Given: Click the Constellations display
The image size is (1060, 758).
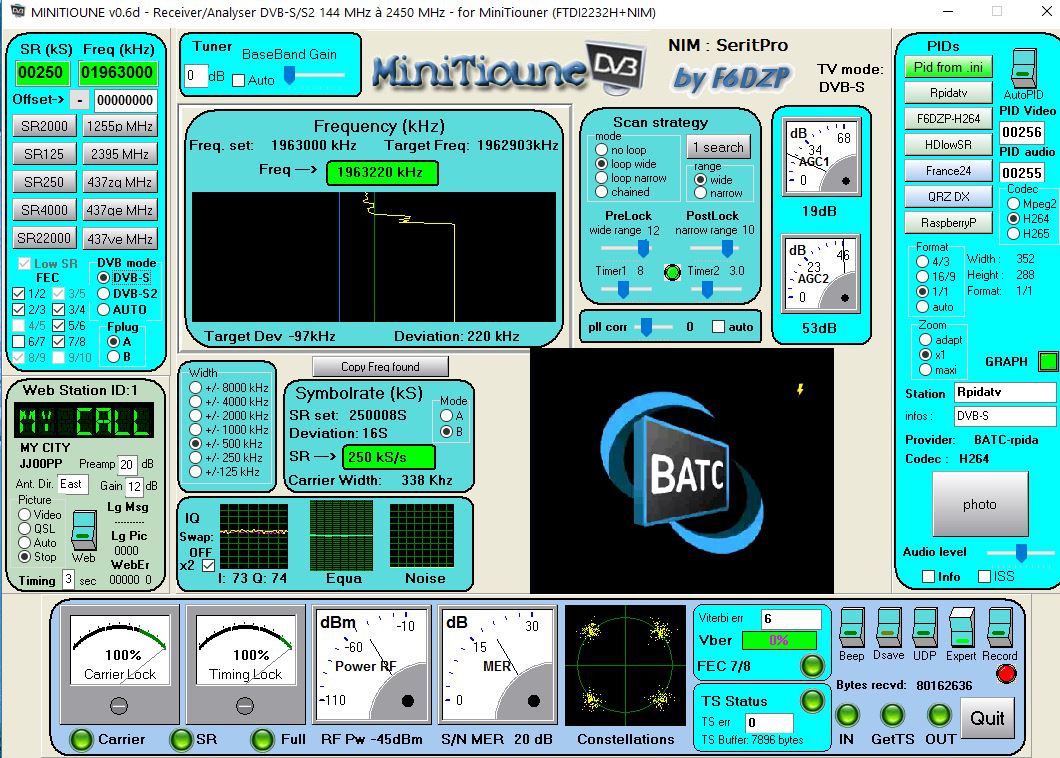Looking at the screenshot, I should [625, 666].
